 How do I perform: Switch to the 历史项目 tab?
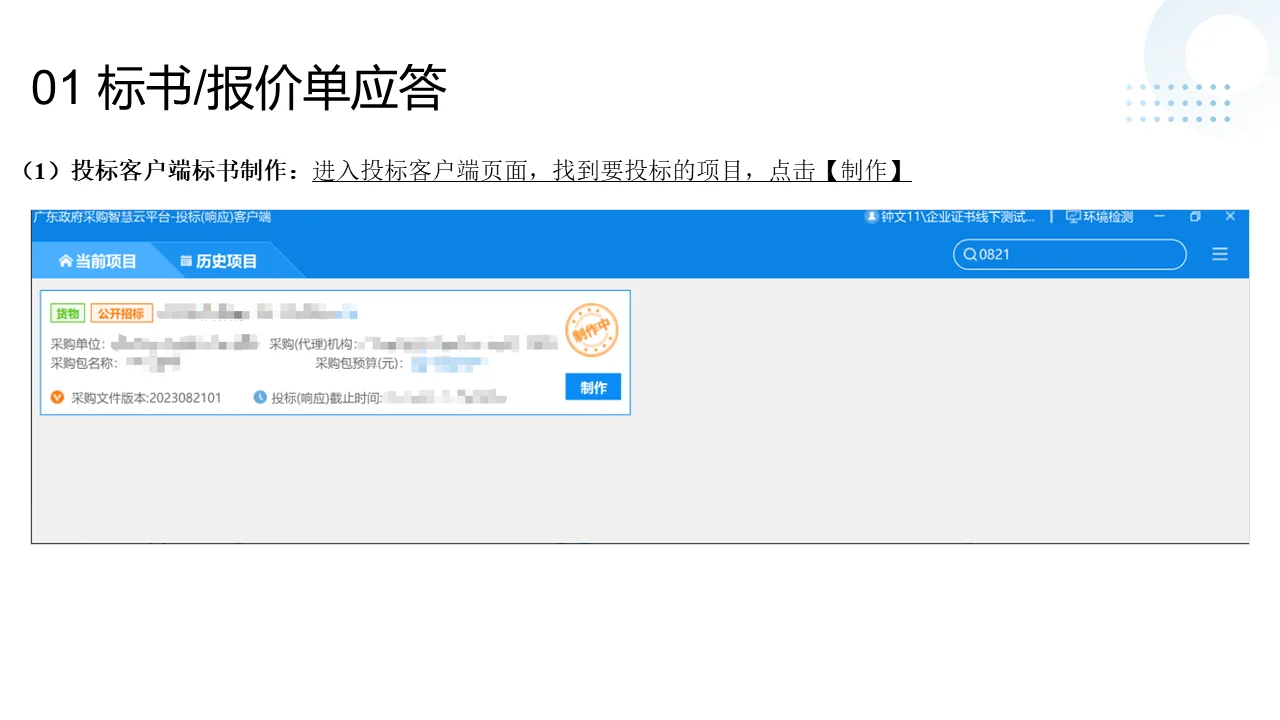click(x=226, y=260)
